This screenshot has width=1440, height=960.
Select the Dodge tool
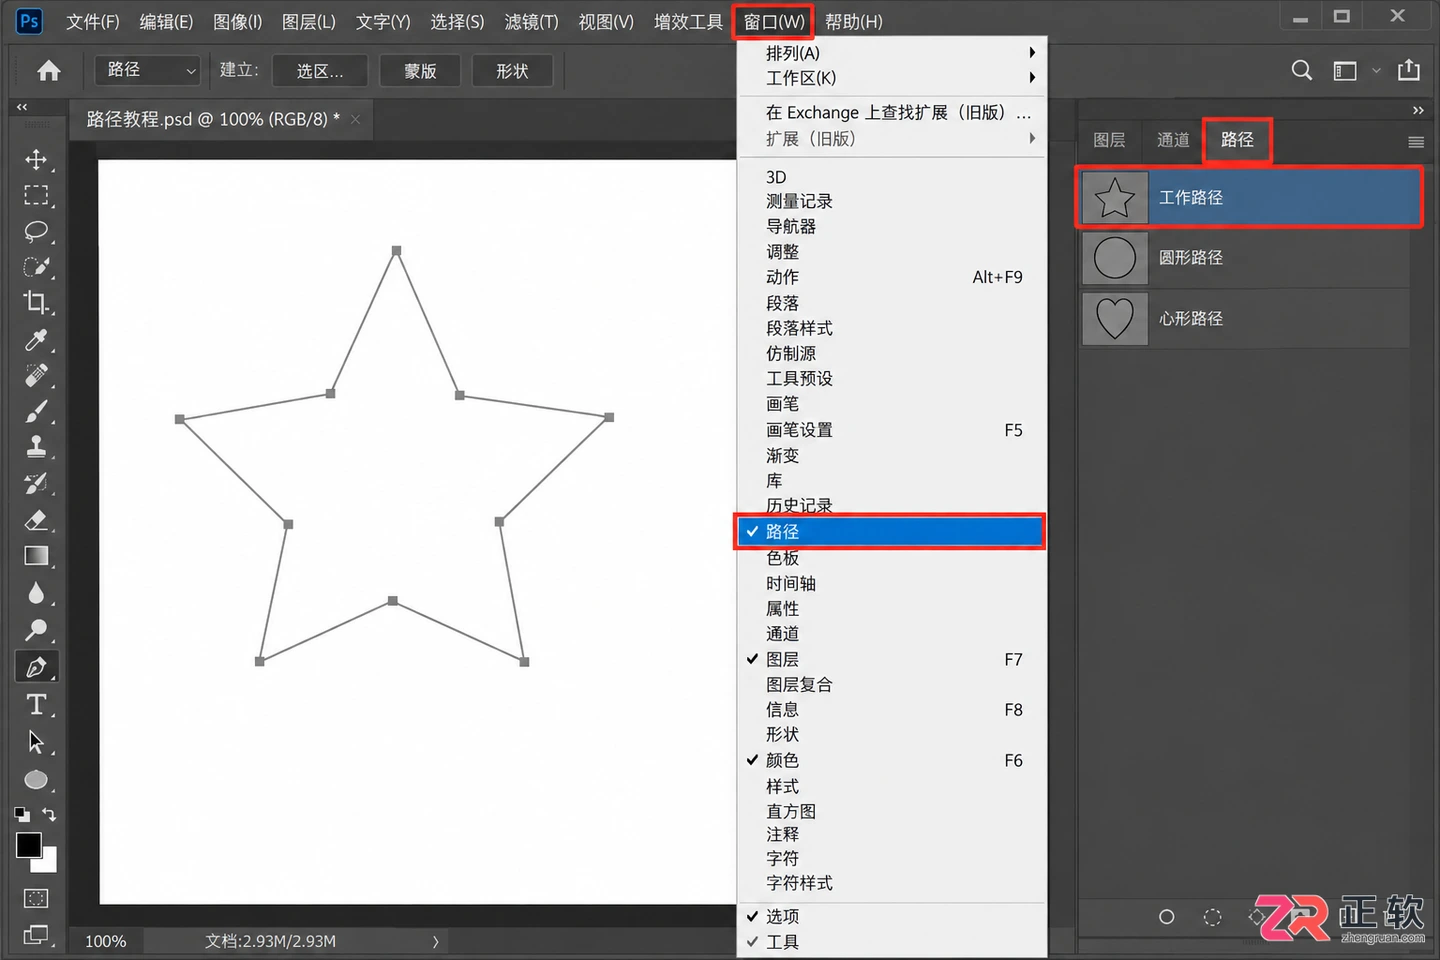click(x=36, y=630)
